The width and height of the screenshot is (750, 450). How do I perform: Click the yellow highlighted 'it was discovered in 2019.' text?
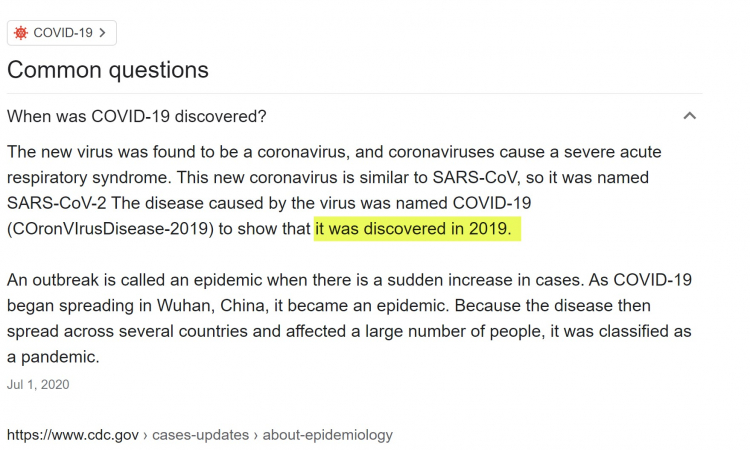tap(417, 229)
